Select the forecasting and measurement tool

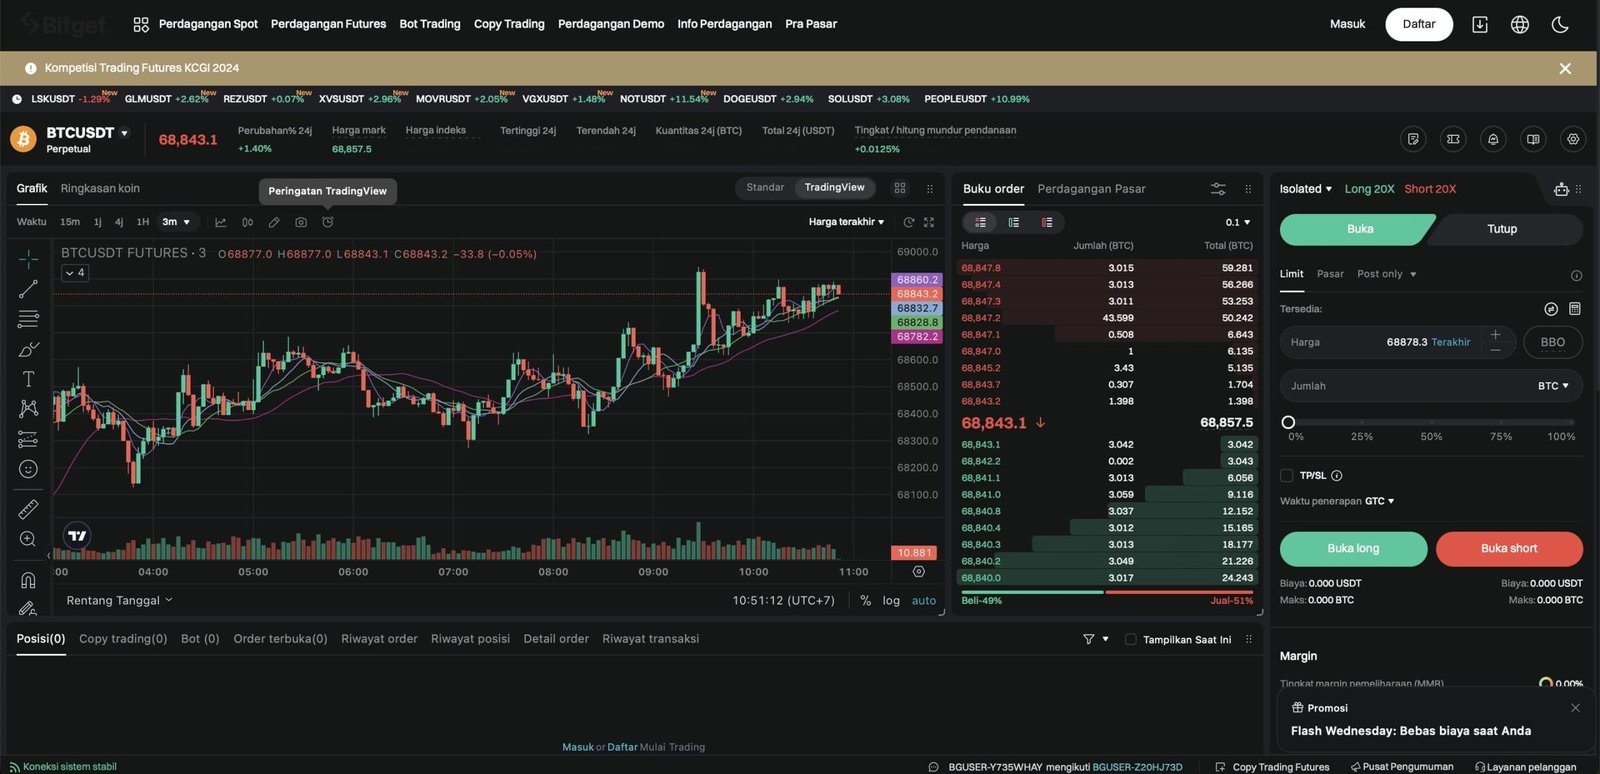click(28, 439)
